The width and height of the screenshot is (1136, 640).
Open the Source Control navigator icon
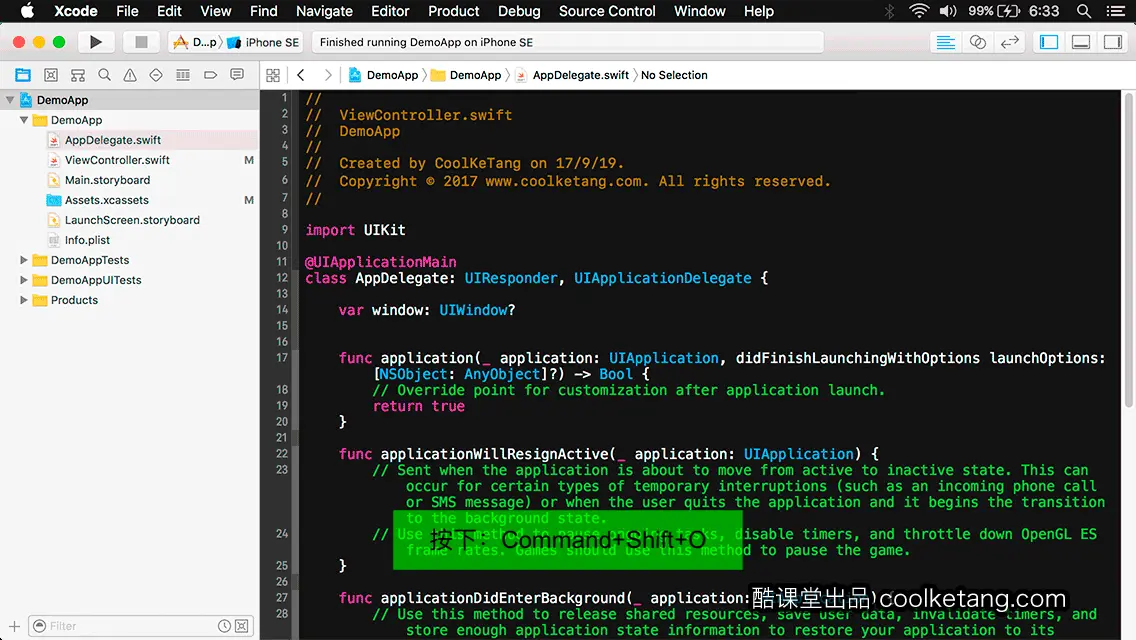(51, 75)
